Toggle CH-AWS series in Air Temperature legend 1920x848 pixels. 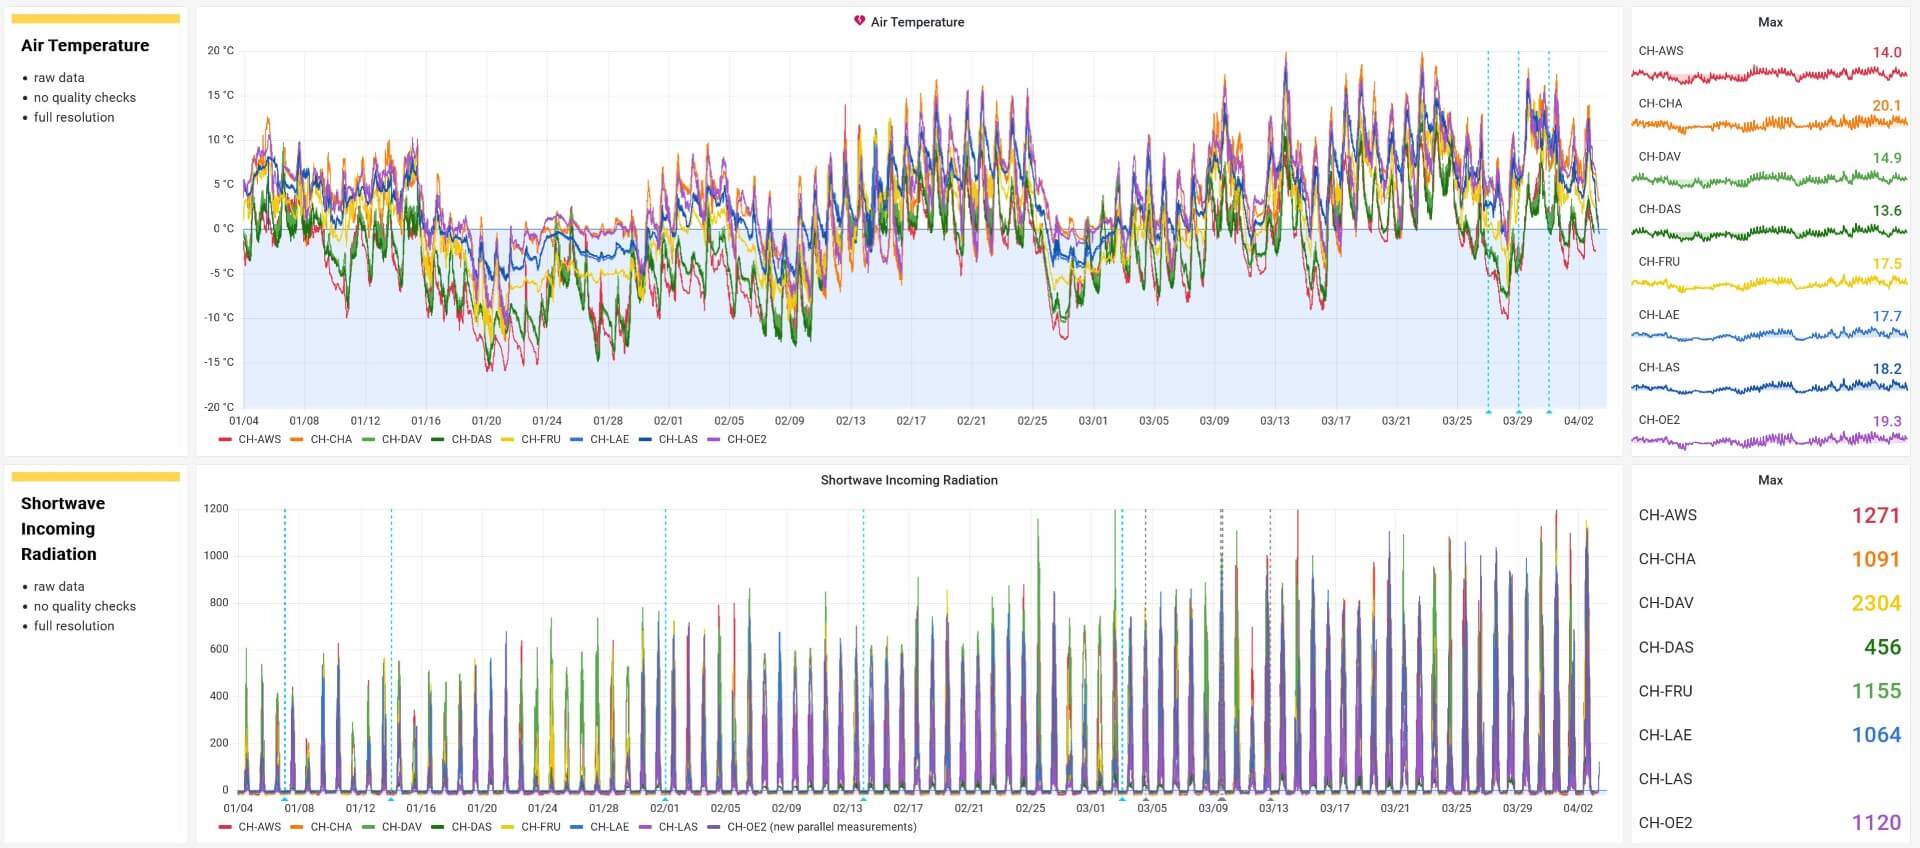tap(259, 439)
